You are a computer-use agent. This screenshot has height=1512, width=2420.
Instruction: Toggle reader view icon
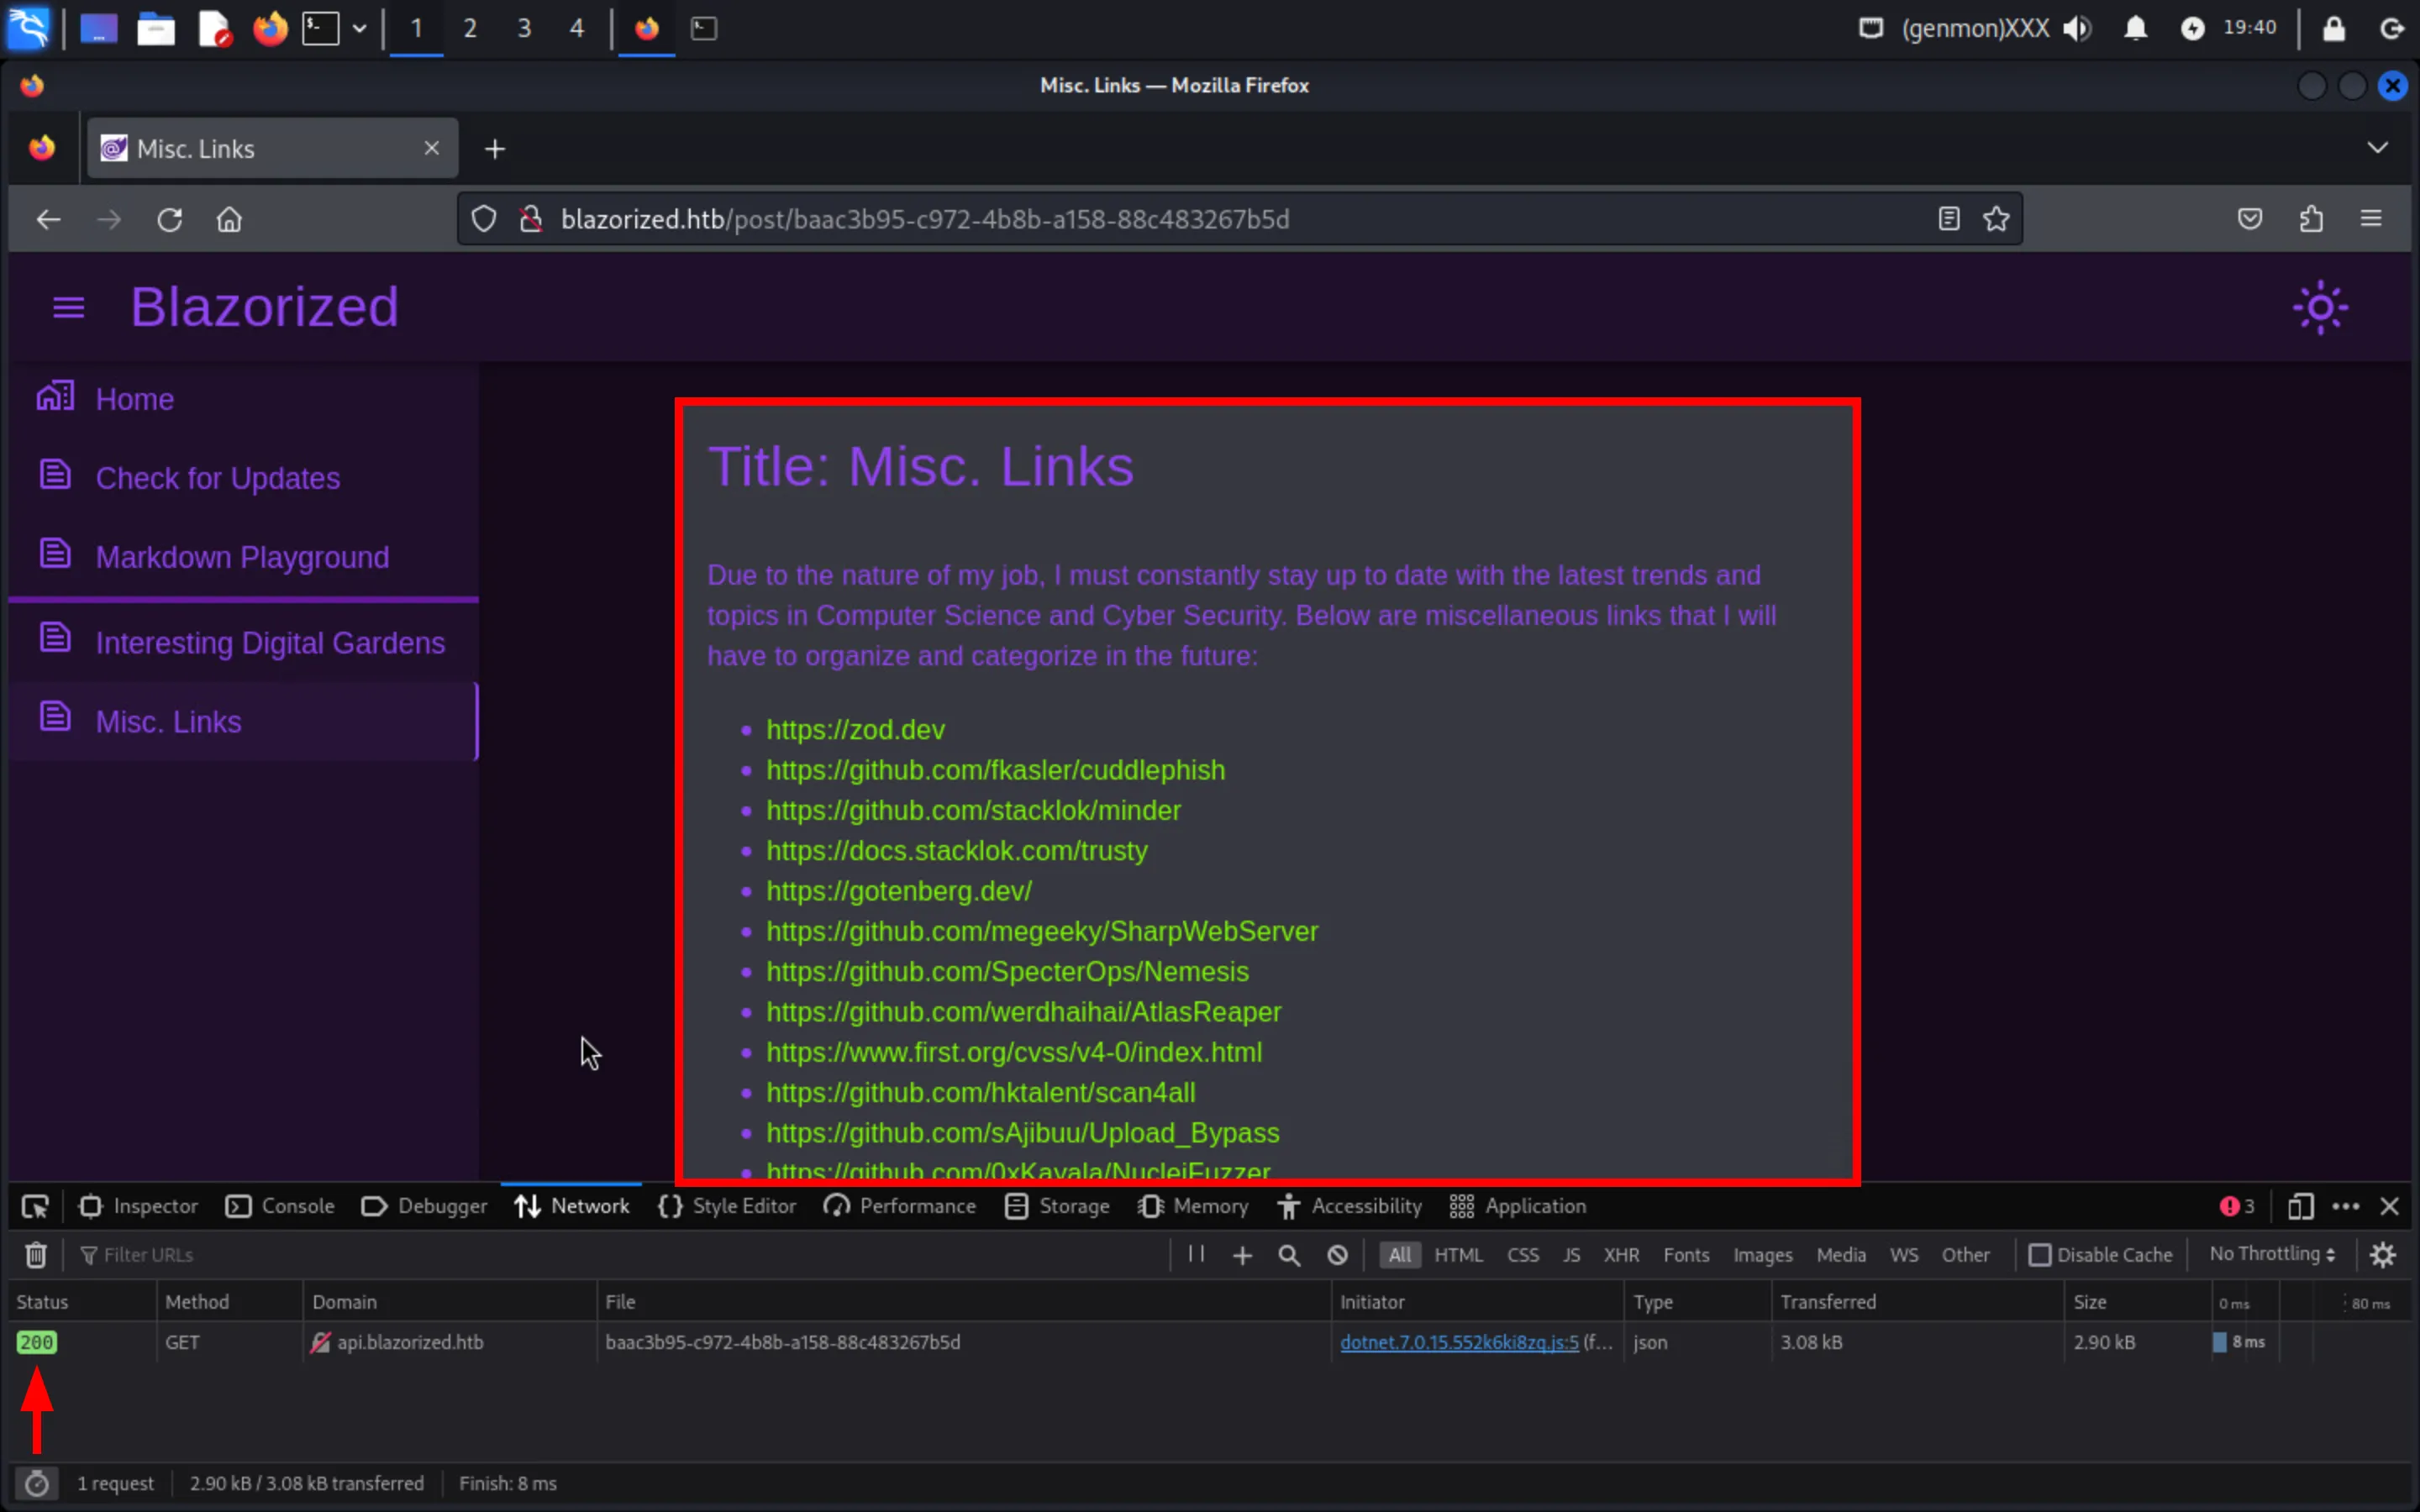click(x=1948, y=219)
